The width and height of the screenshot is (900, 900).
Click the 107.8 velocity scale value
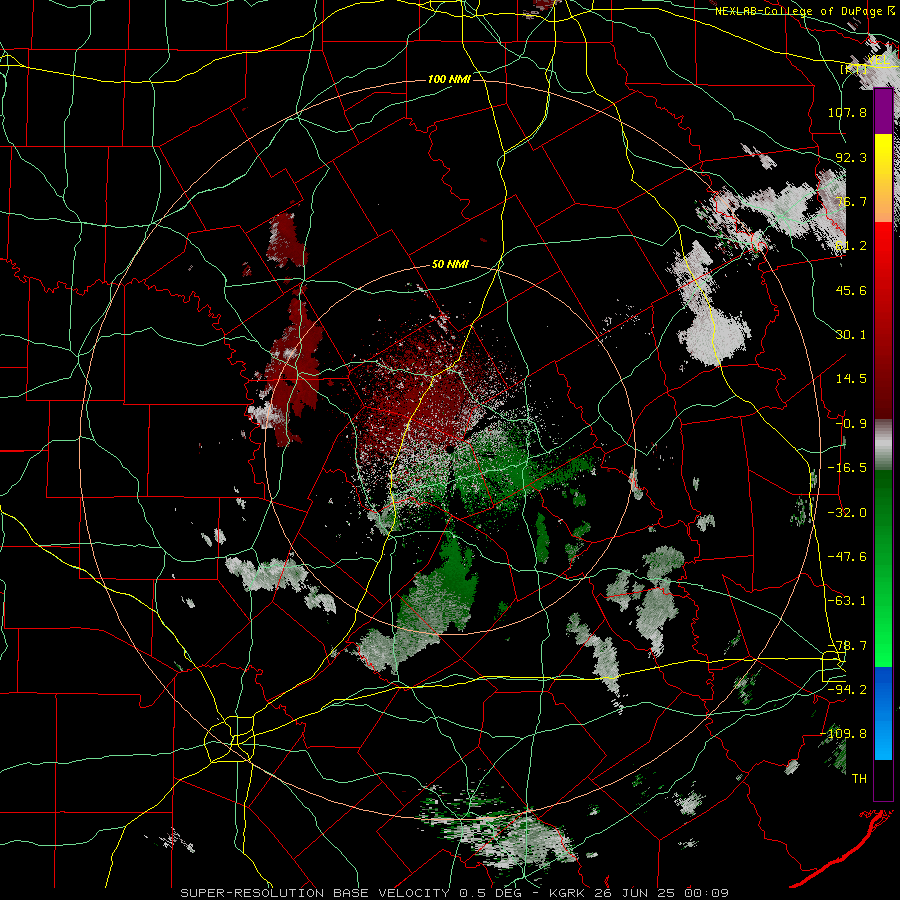[x=847, y=112]
